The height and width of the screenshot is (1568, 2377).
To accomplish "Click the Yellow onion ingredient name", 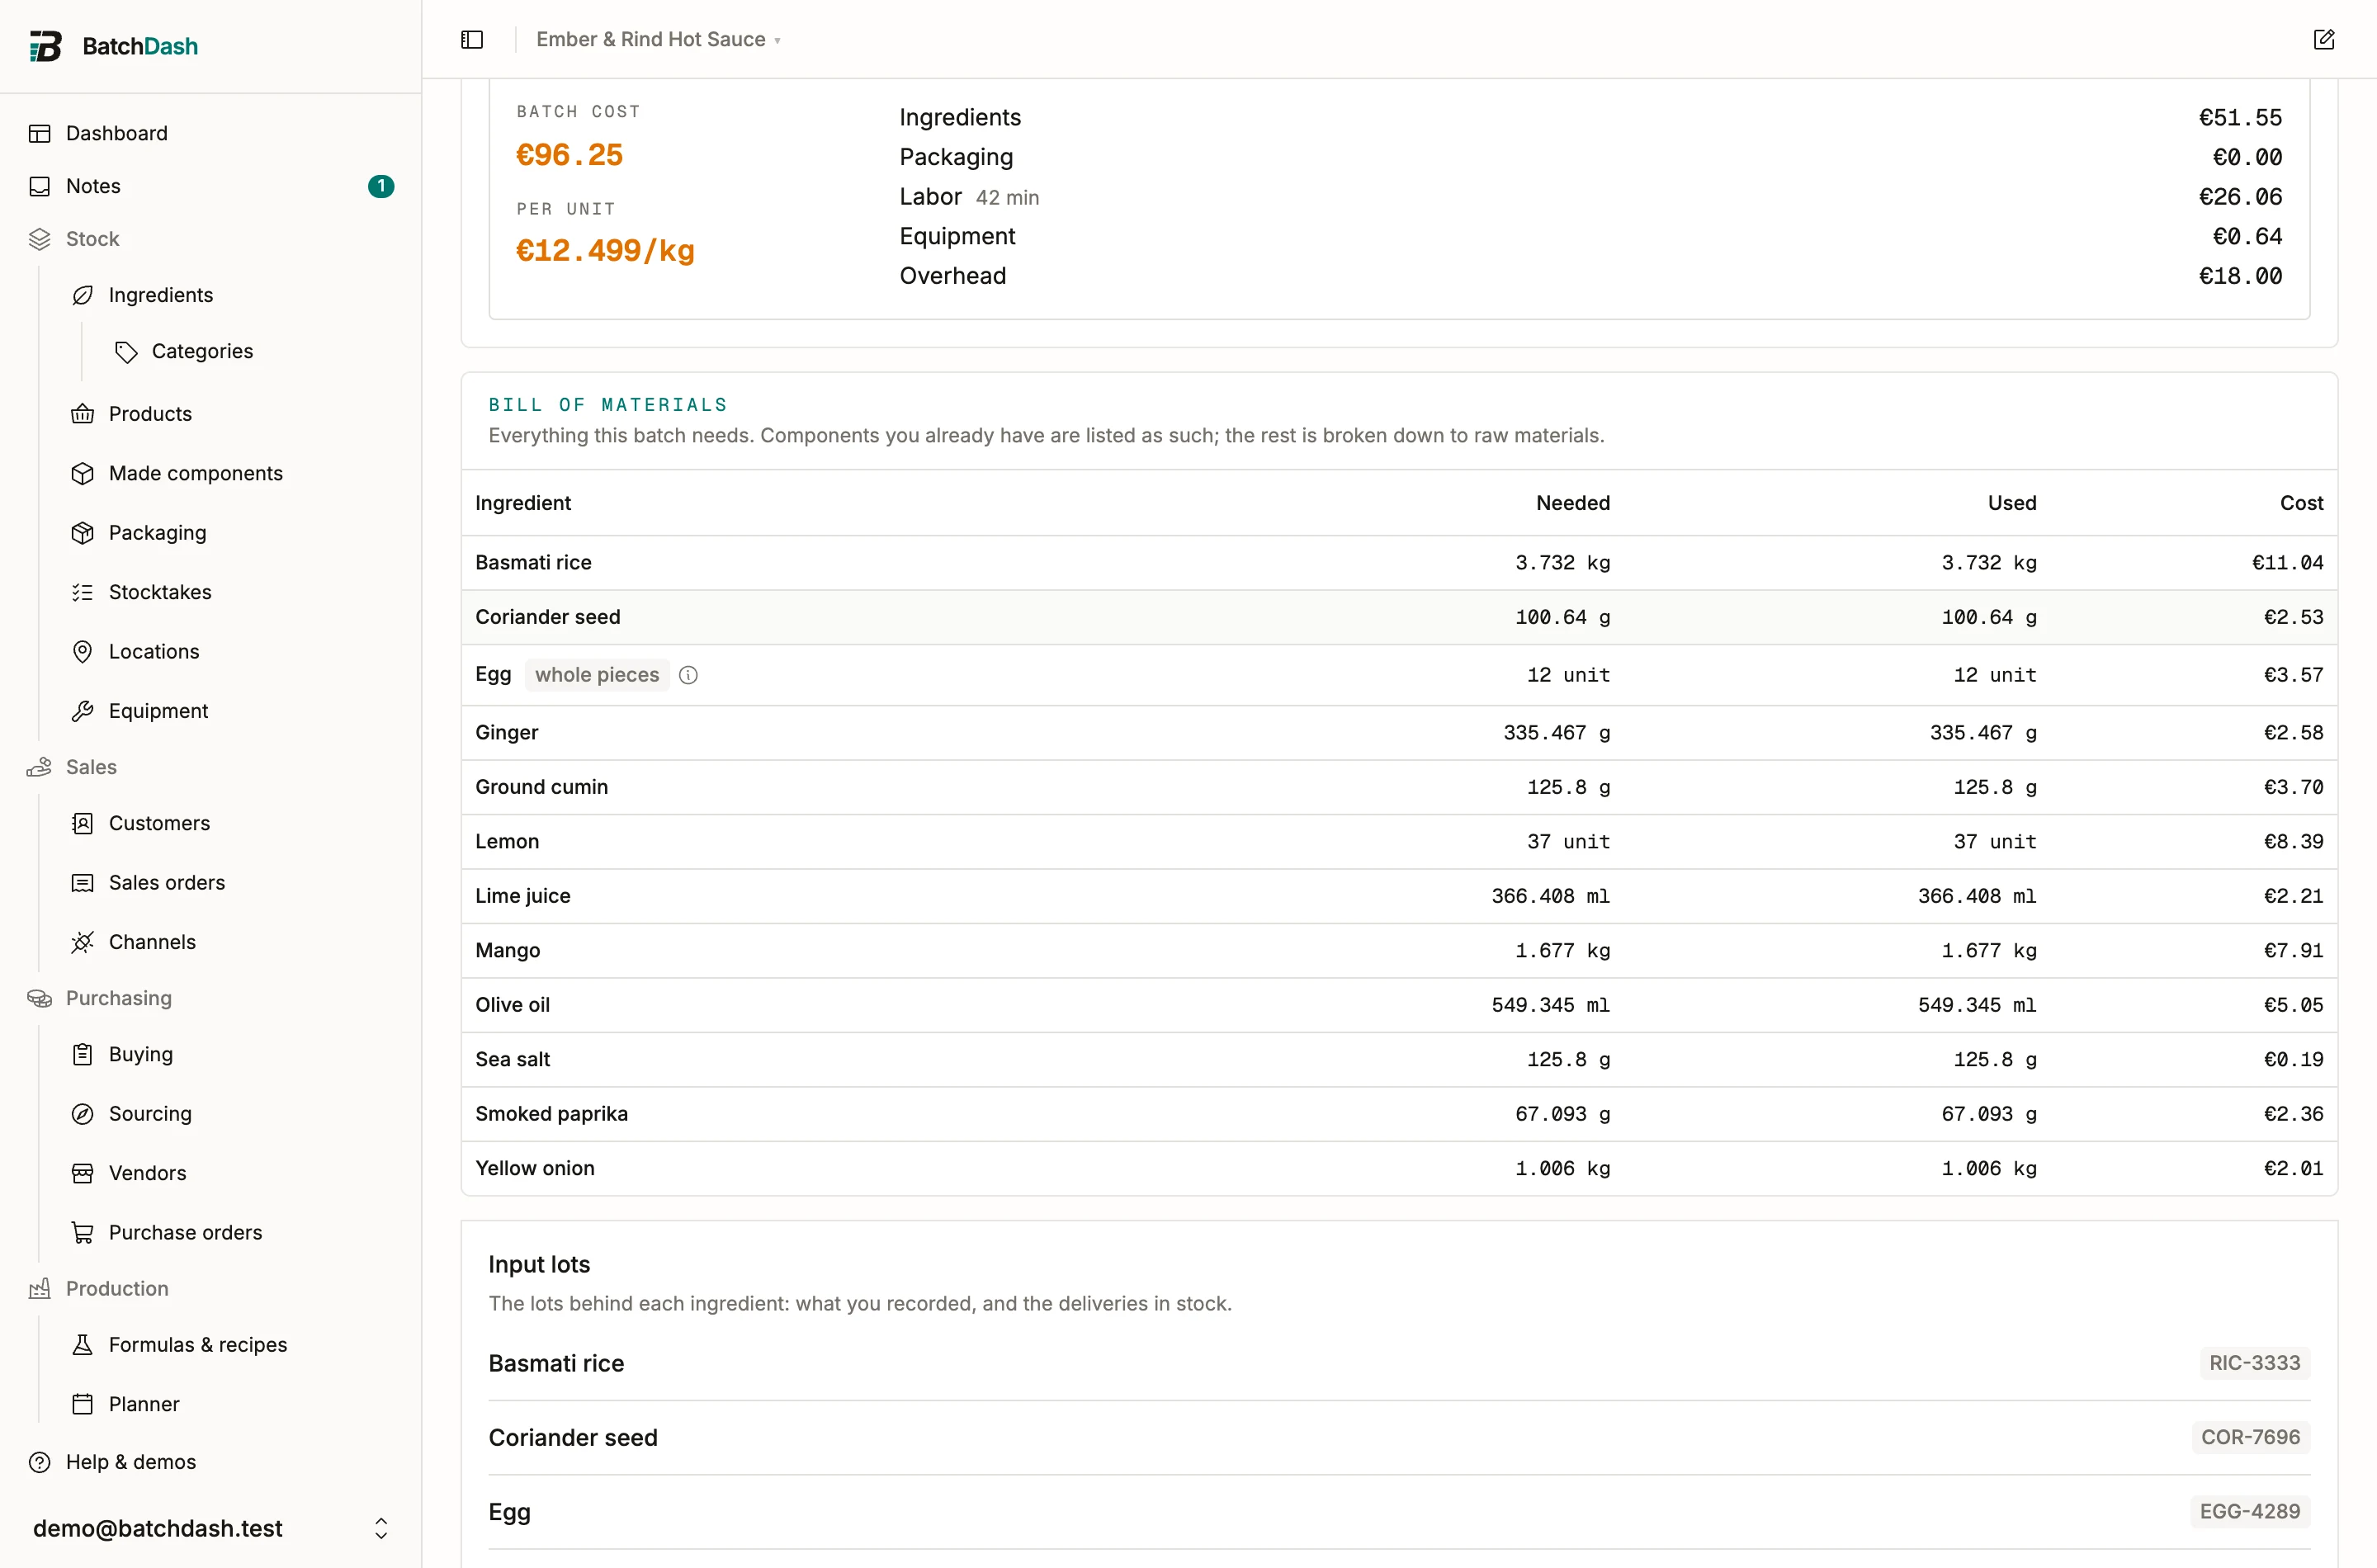I will pyautogui.click(x=534, y=1168).
